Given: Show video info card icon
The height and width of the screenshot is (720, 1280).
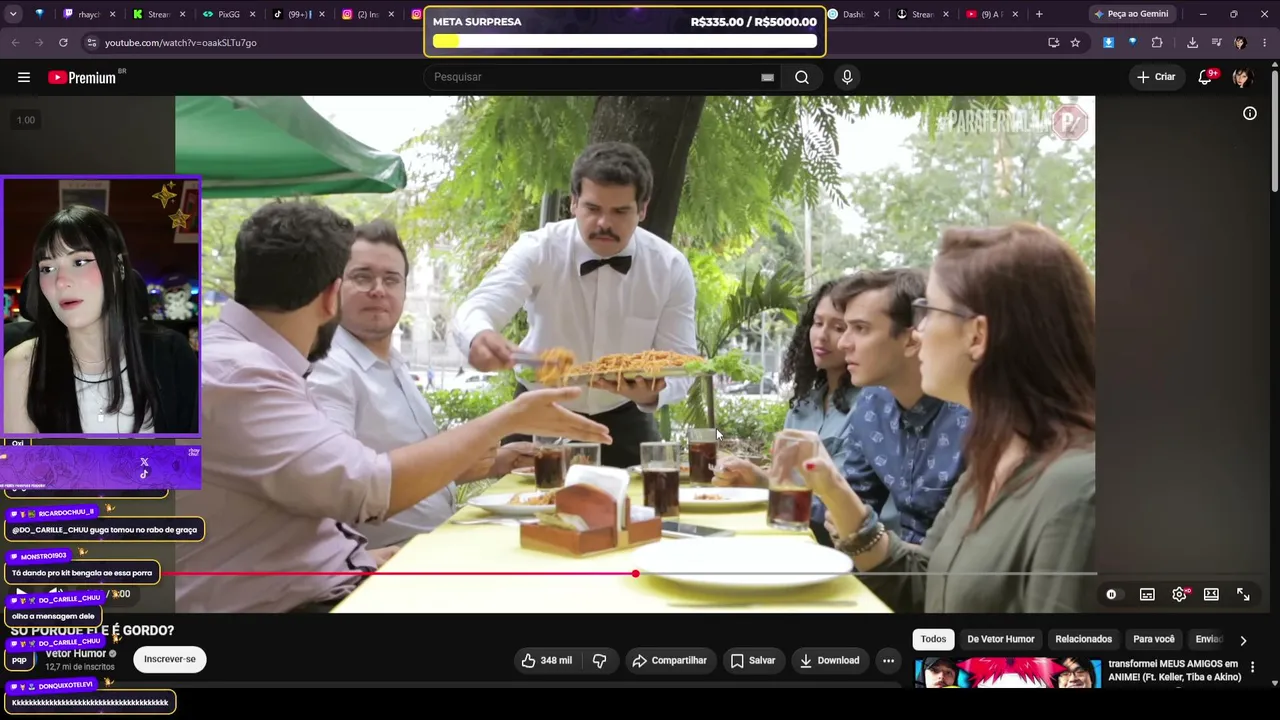Looking at the screenshot, I should [x=1250, y=113].
